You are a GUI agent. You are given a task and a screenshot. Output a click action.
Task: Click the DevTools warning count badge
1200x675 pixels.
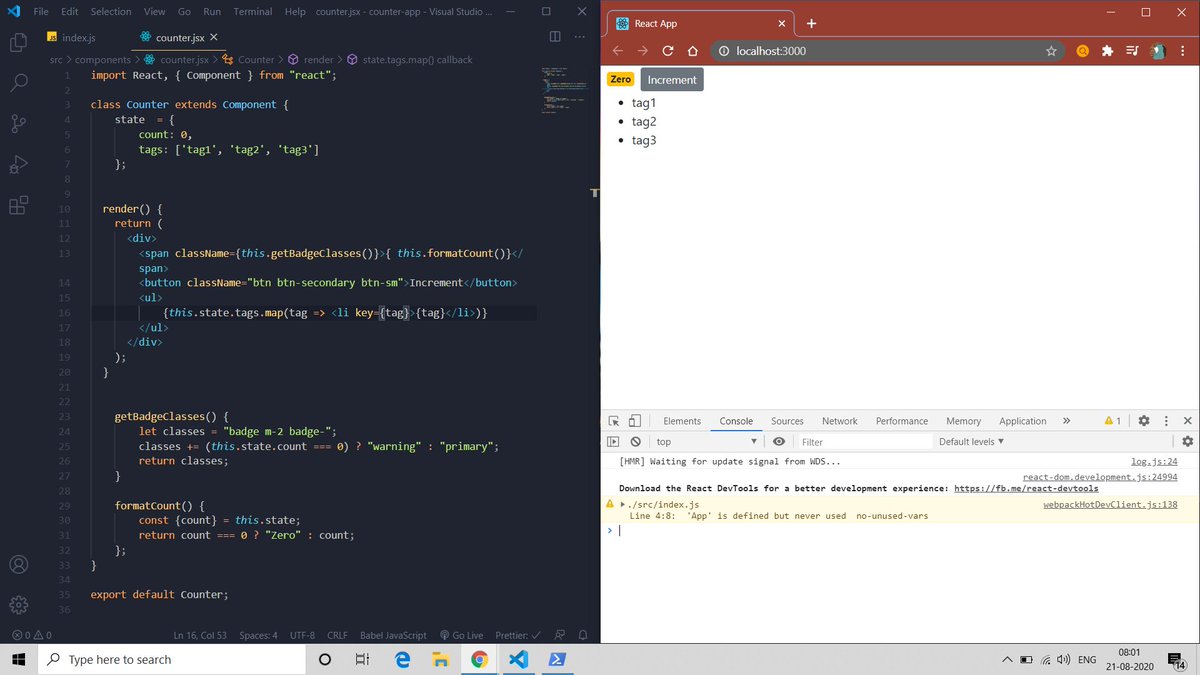[x=1113, y=421]
